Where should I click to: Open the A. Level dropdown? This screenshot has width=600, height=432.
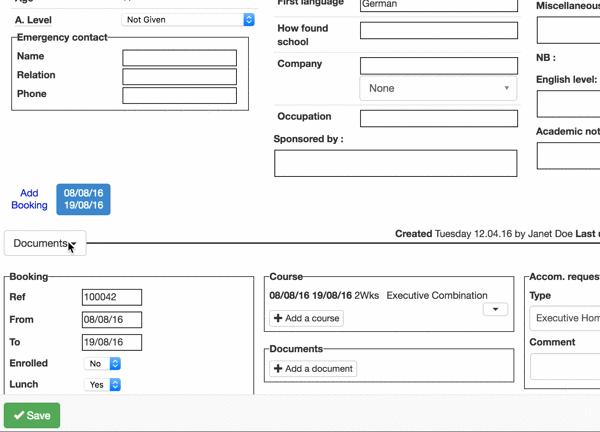point(188,20)
